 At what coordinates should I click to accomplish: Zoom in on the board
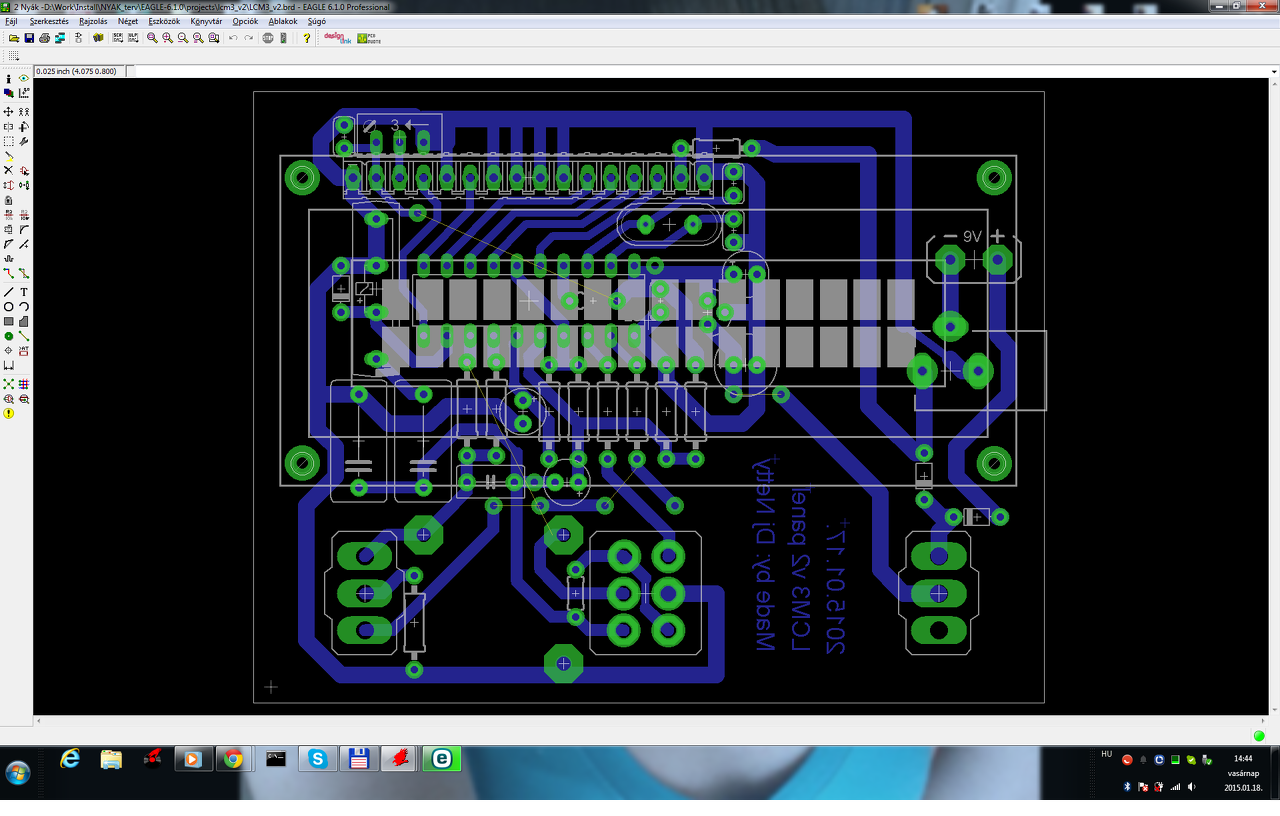pos(167,38)
